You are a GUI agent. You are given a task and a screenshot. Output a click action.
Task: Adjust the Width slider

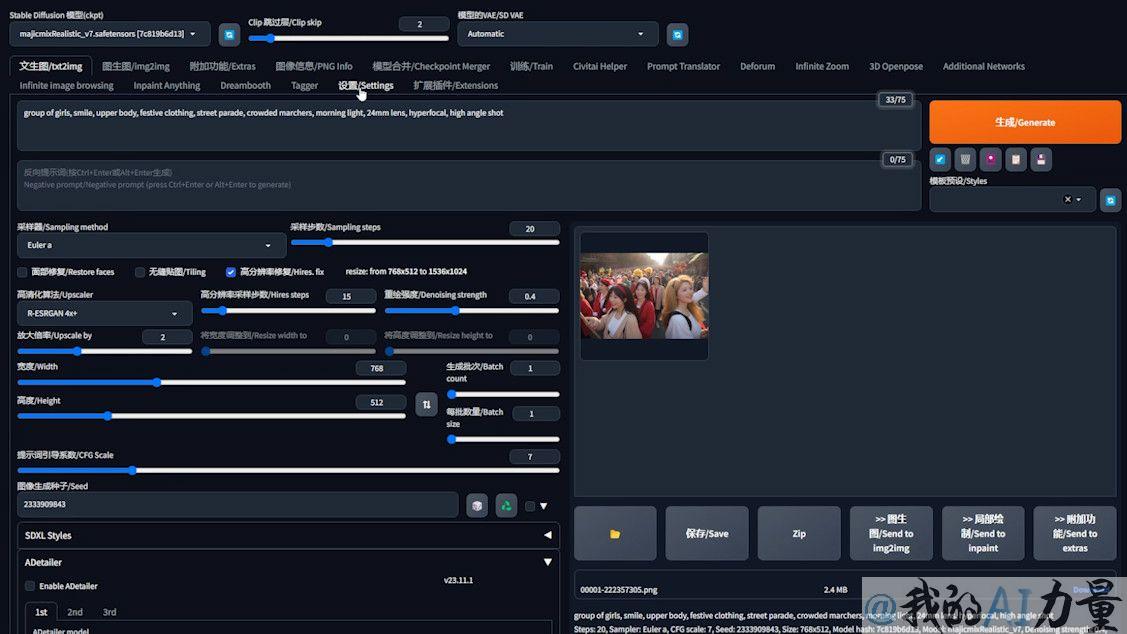click(211, 383)
